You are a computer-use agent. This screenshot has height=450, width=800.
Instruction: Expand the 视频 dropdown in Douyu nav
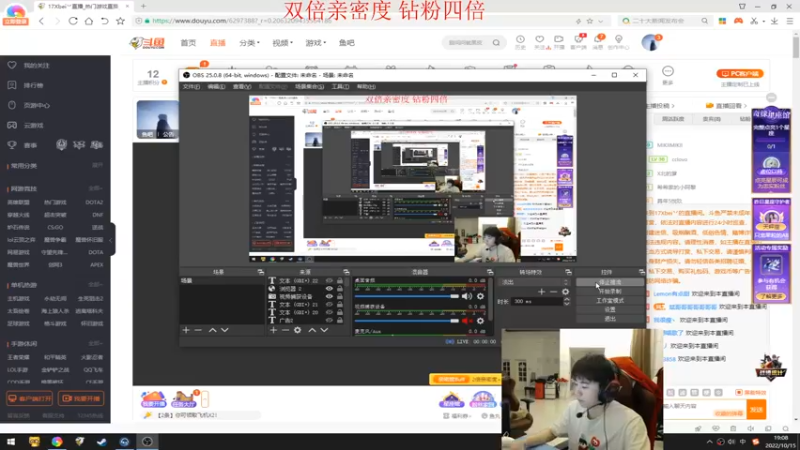tap(283, 43)
